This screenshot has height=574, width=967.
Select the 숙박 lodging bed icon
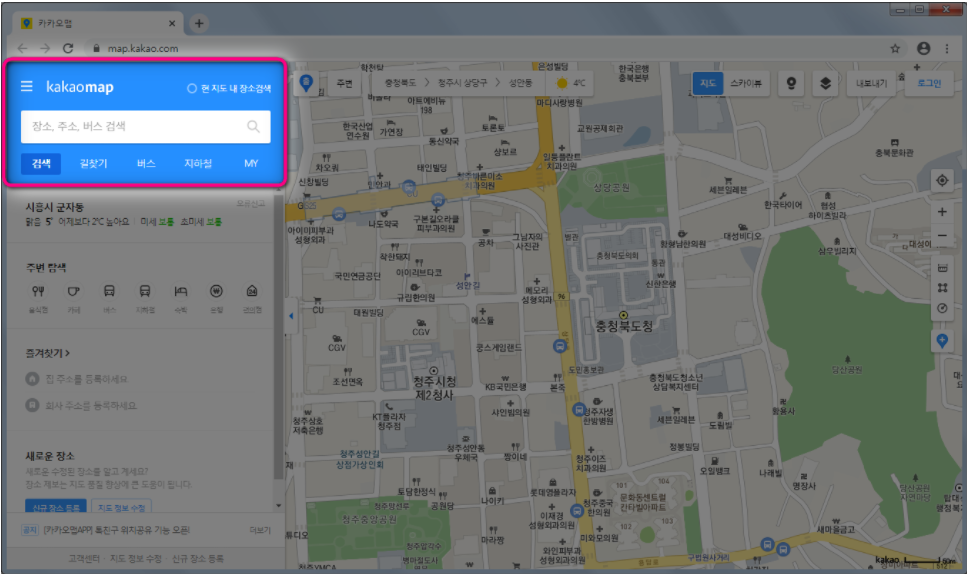[x=181, y=291]
